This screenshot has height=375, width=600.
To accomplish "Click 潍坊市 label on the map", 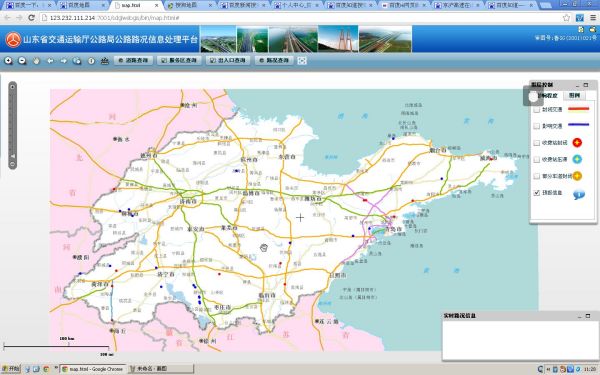I will 313,199.
